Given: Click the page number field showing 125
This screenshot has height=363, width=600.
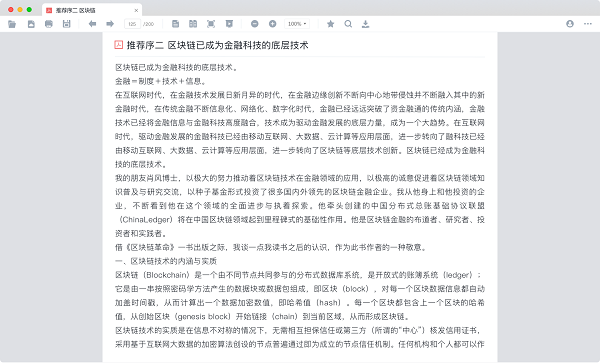Looking at the screenshot, I should [132, 24].
